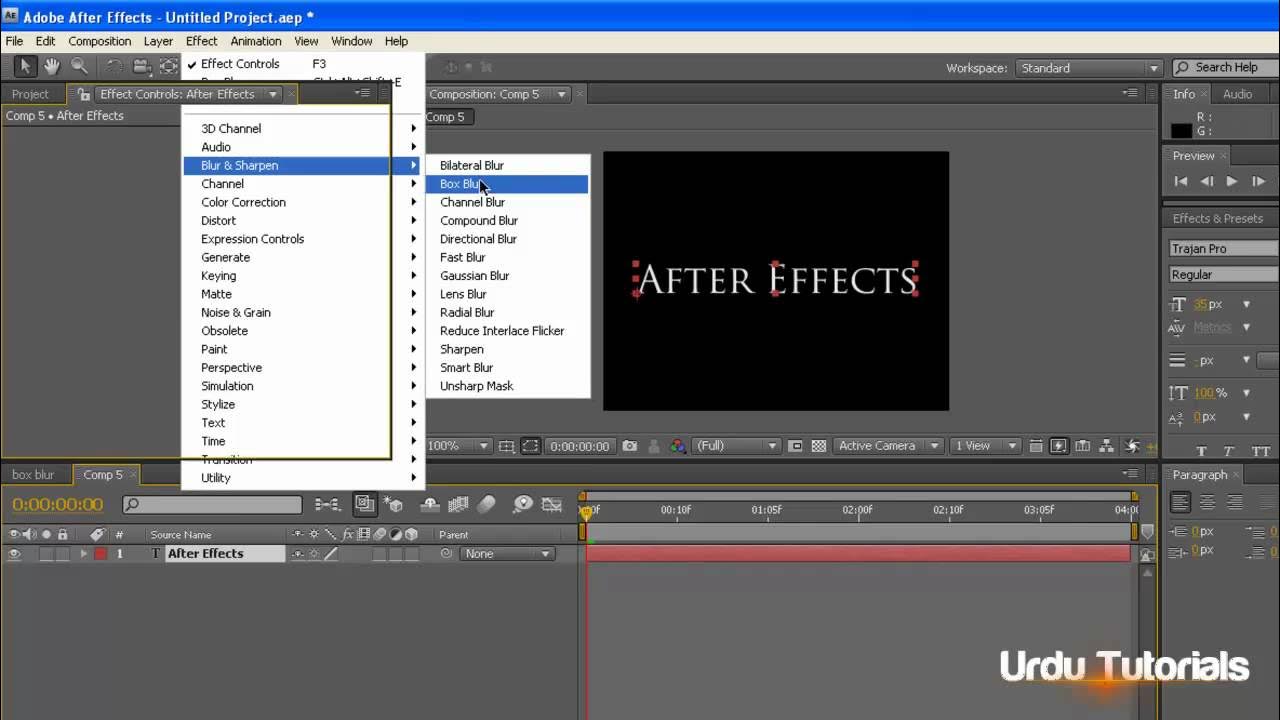Toggle shy switch on After Effects layer
Screen dimensions: 1280x720
point(298,554)
